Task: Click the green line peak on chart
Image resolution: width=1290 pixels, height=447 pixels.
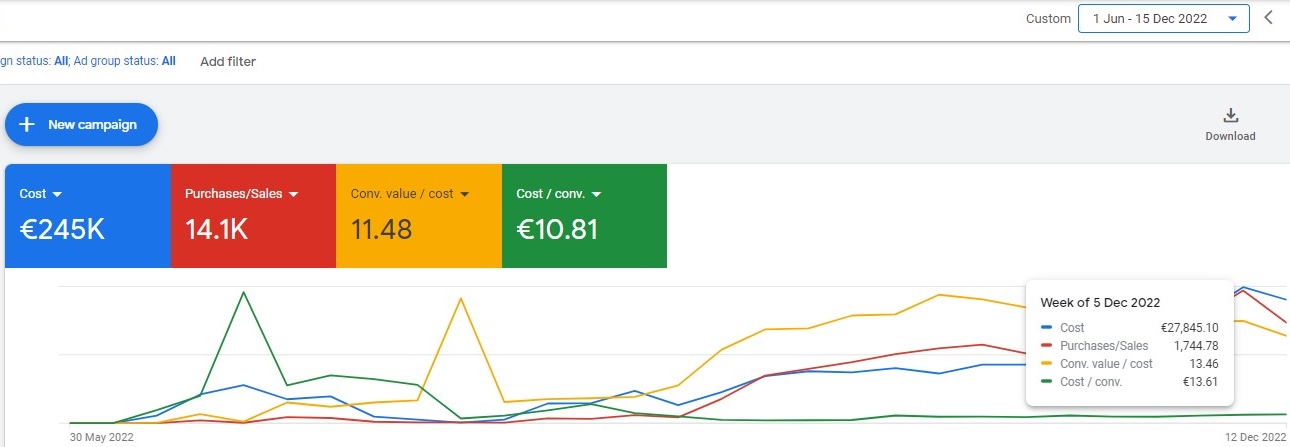Action: 243,293
